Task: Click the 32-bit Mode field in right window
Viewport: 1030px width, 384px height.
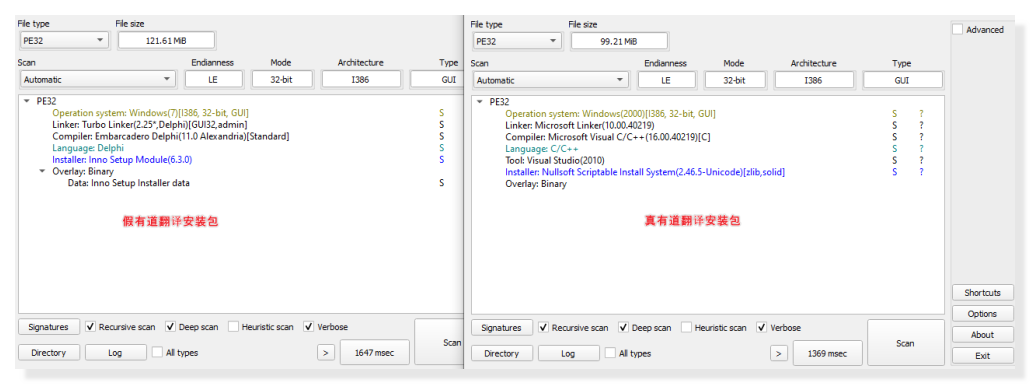Action: pyautogui.click(x=734, y=80)
